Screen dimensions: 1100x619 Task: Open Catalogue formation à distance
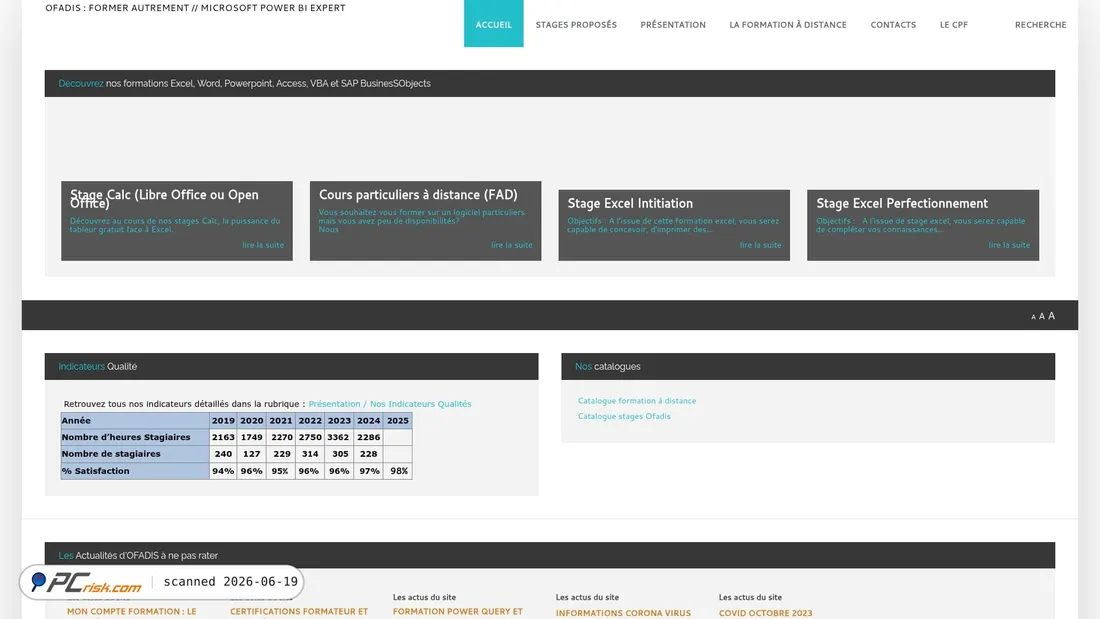(x=637, y=401)
